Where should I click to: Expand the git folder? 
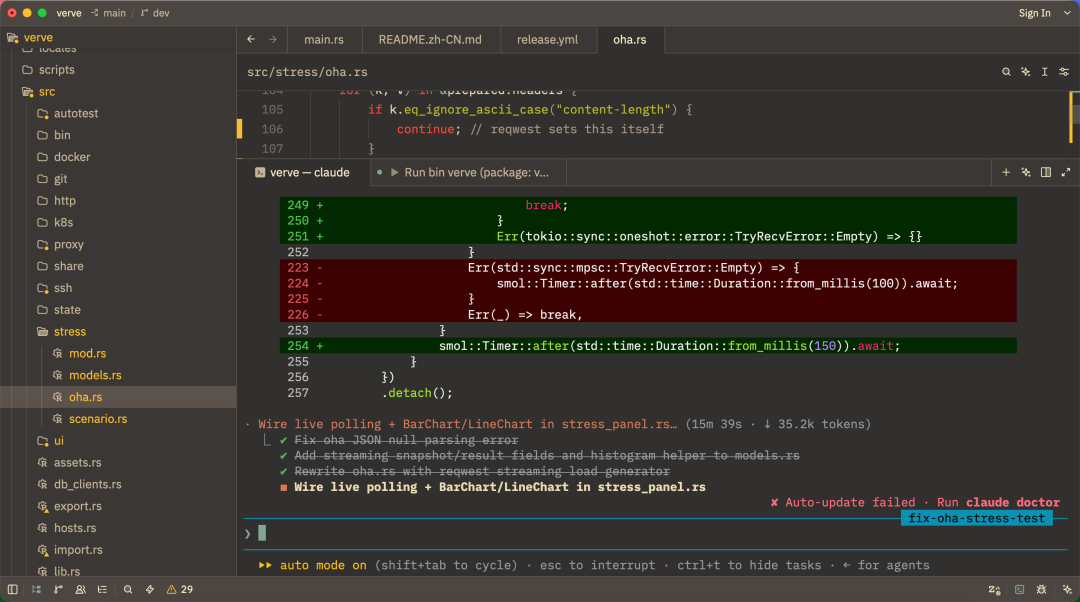pos(118,179)
